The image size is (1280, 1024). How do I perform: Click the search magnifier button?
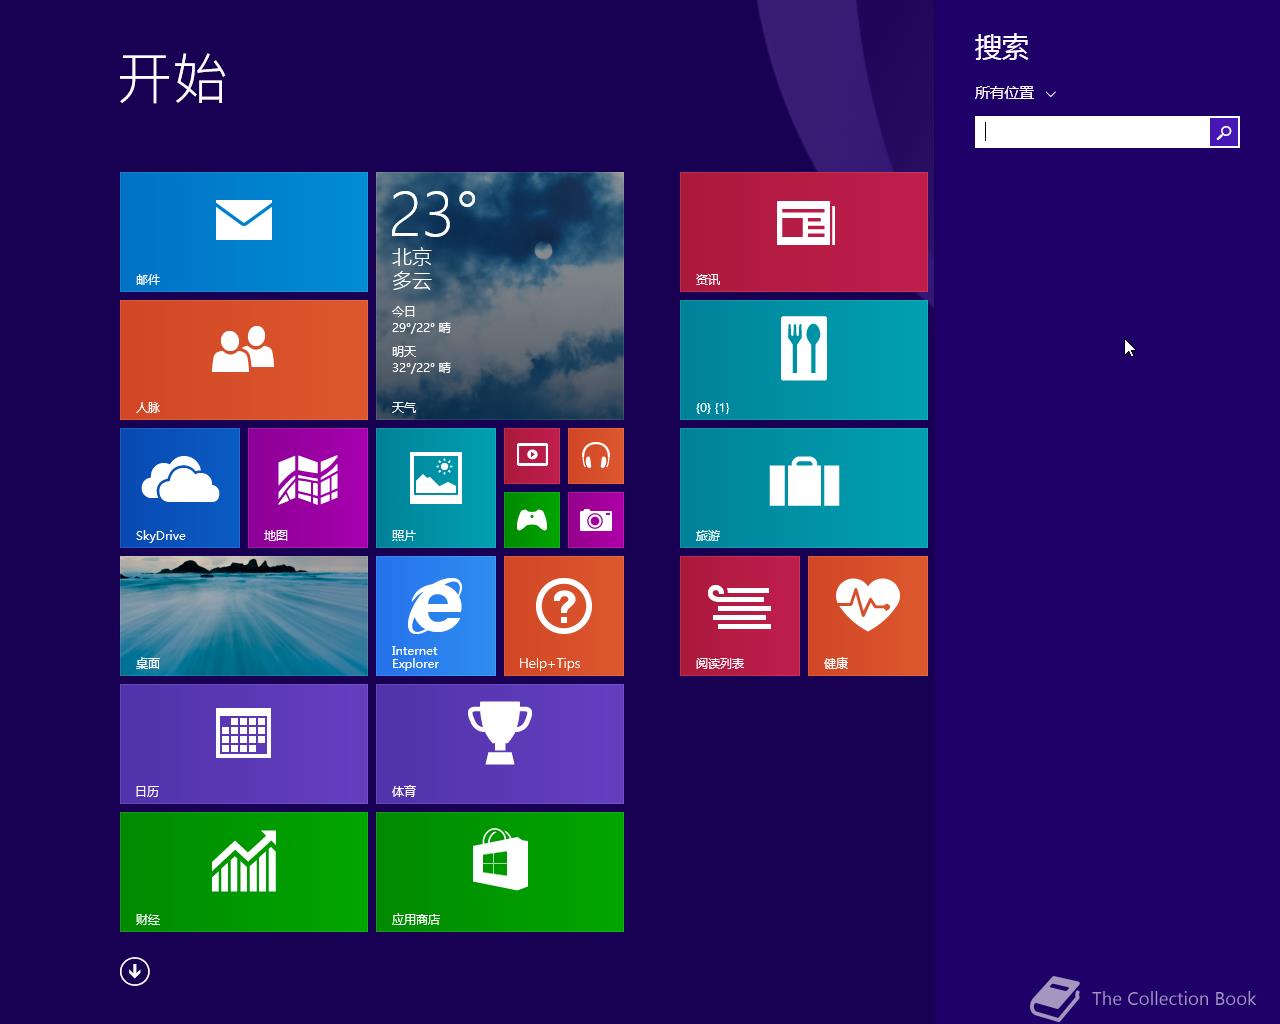point(1224,132)
